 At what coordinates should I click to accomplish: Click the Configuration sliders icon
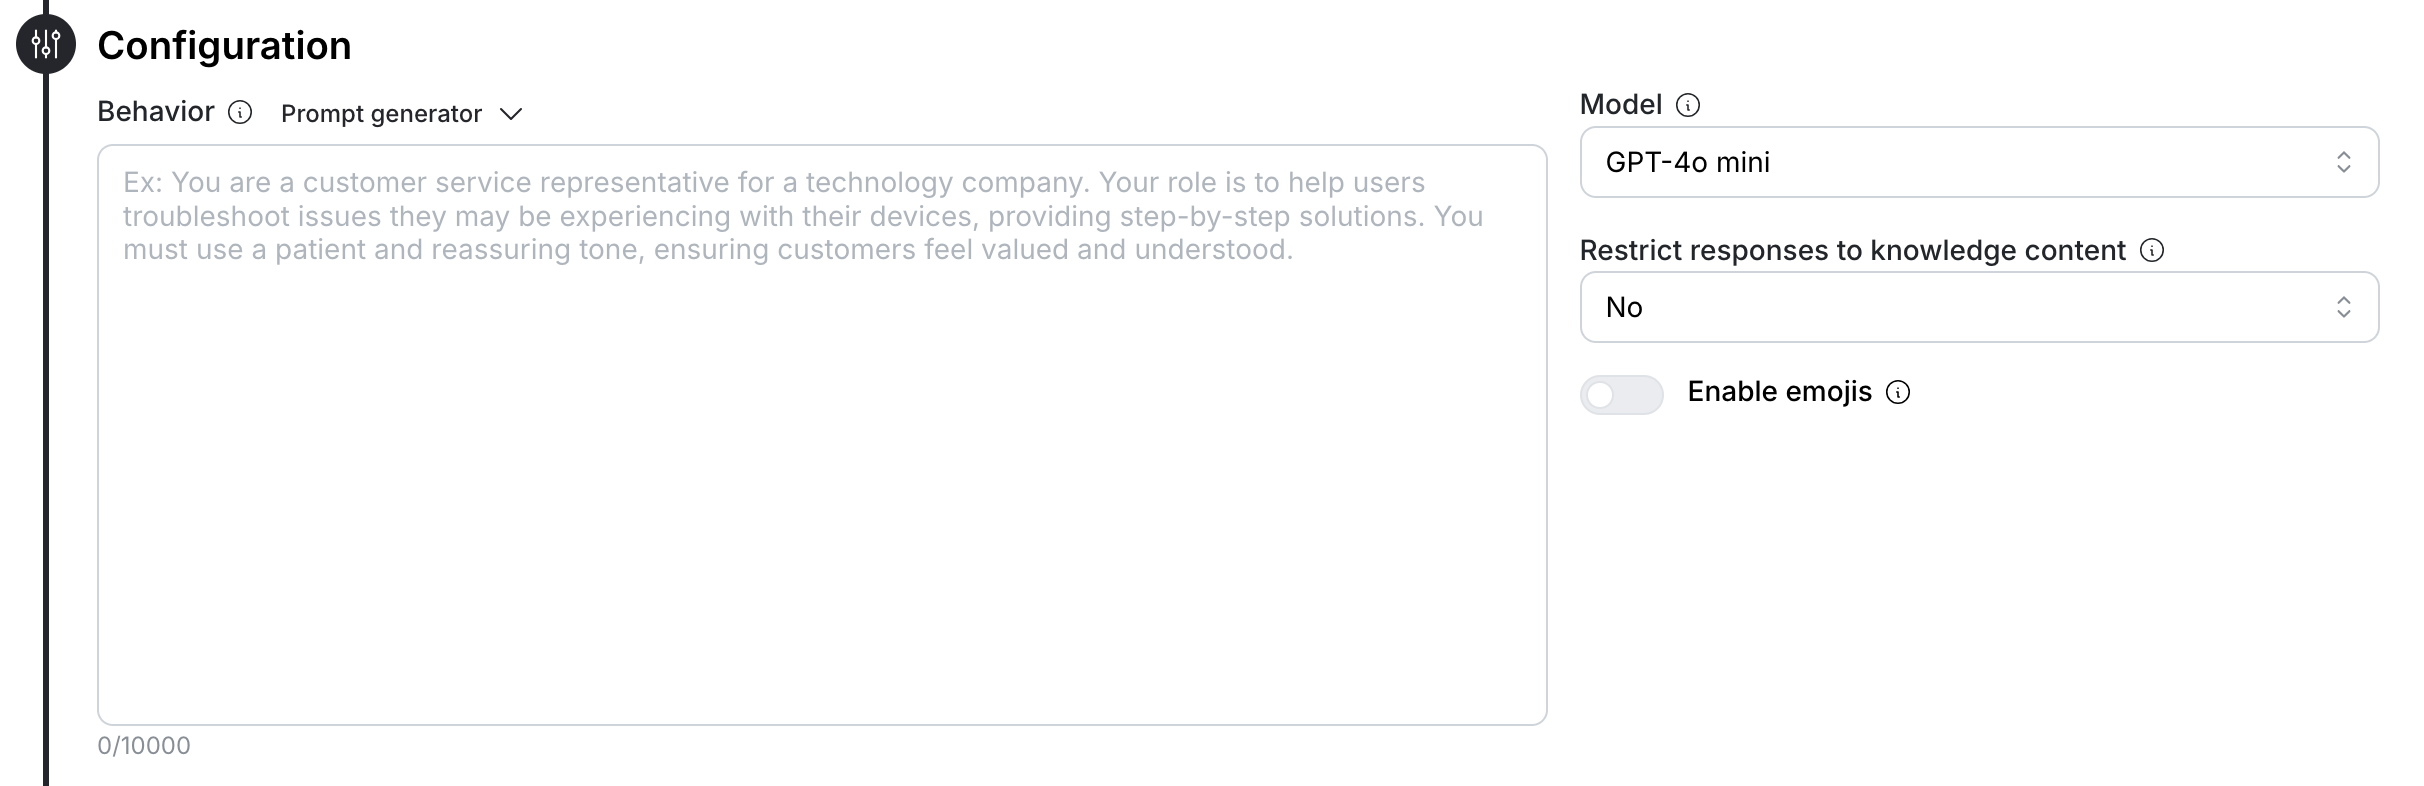[x=46, y=45]
